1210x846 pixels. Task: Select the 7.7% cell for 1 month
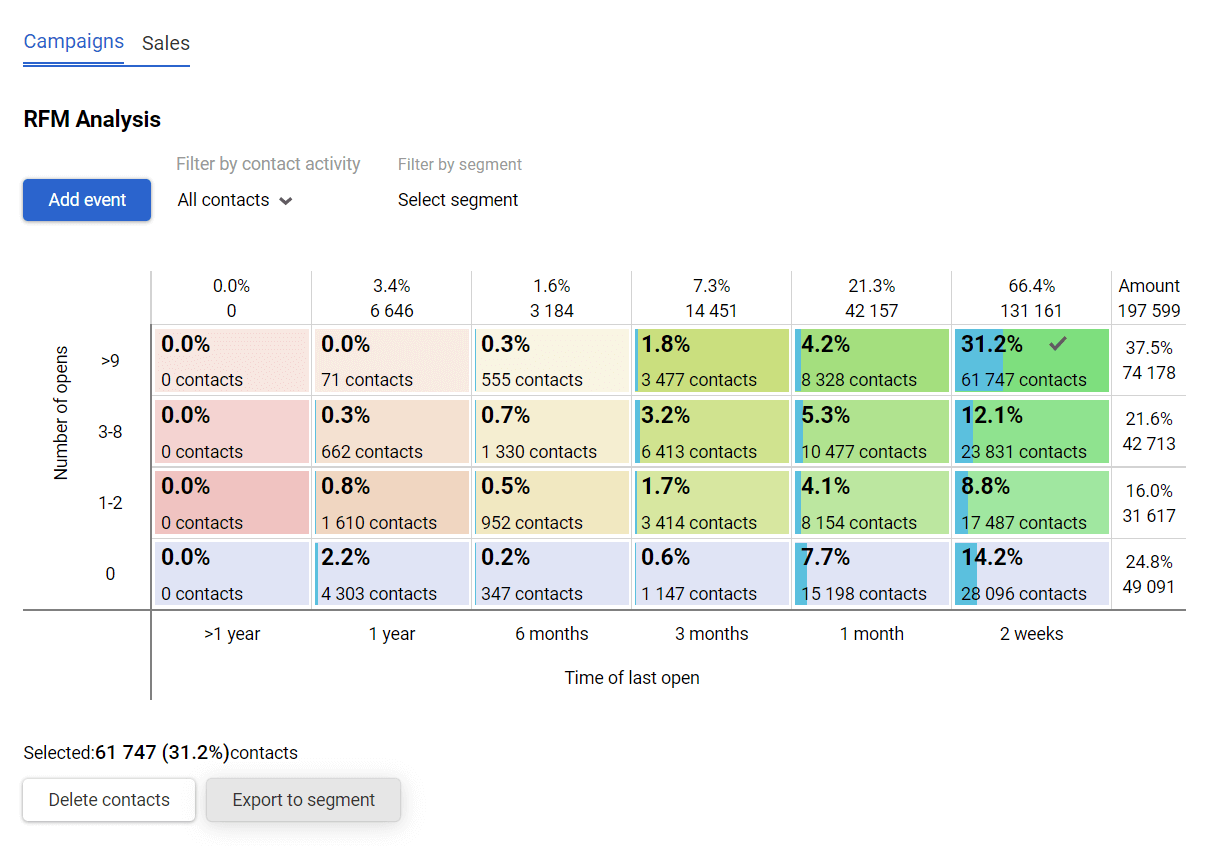[x=871, y=573]
